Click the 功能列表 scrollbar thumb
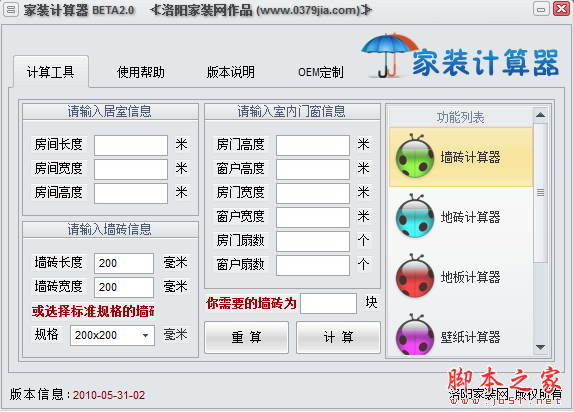The image size is (574, 412). (x=540, y=193)
